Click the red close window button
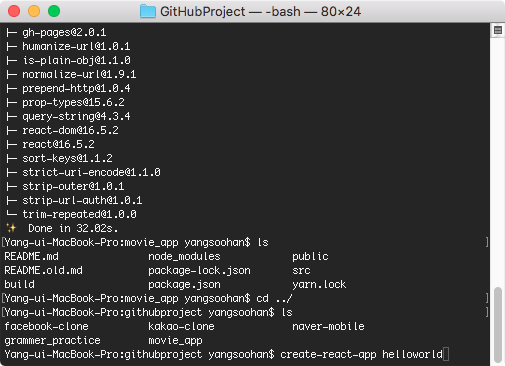Screen dimensions: 505x366 click(x=14, y=11)
